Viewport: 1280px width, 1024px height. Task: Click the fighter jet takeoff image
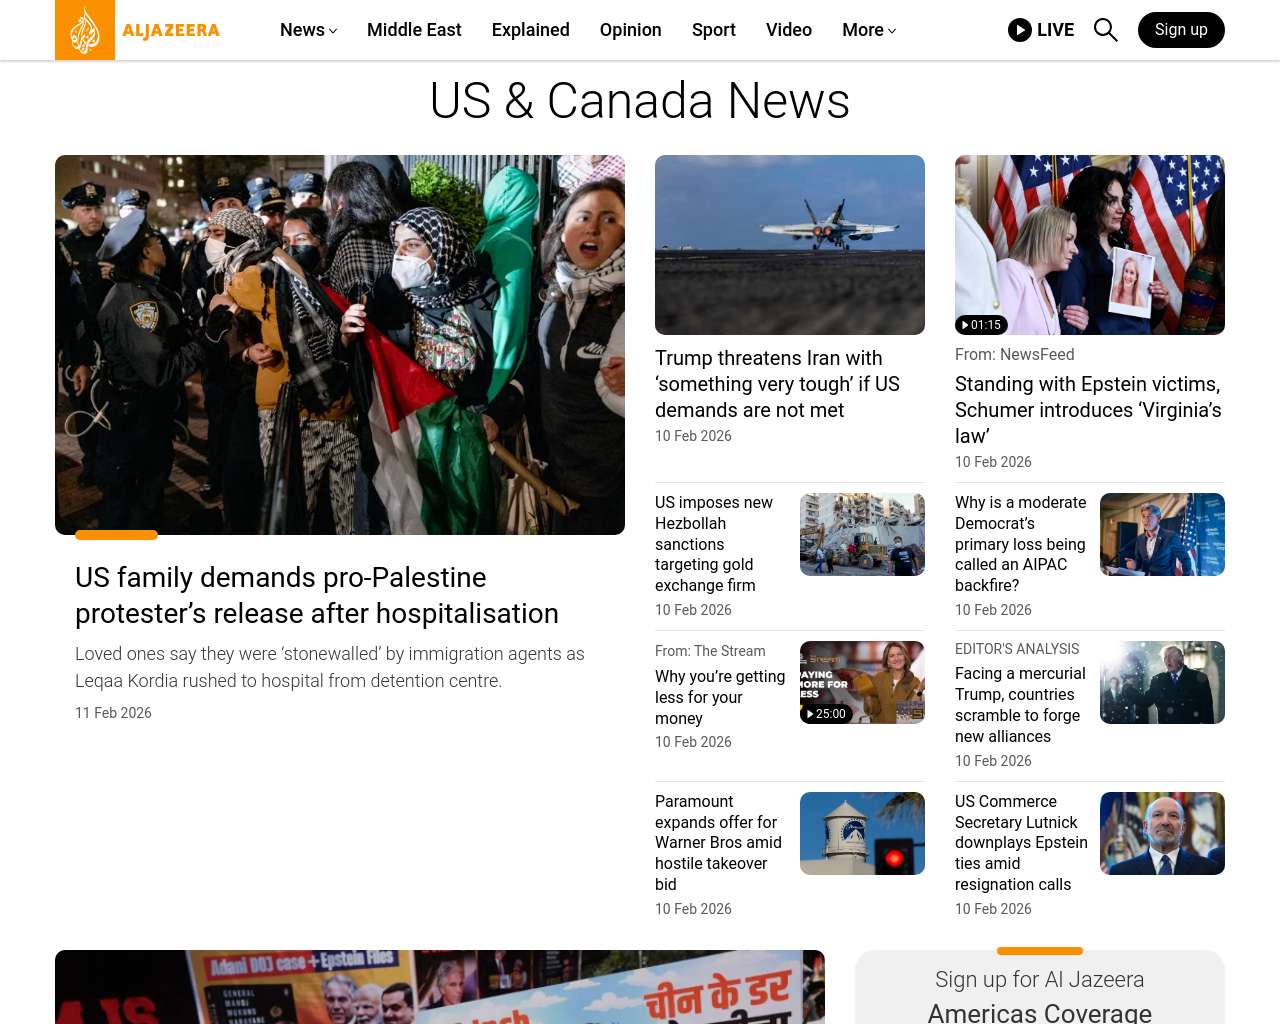tap(790, 245)
